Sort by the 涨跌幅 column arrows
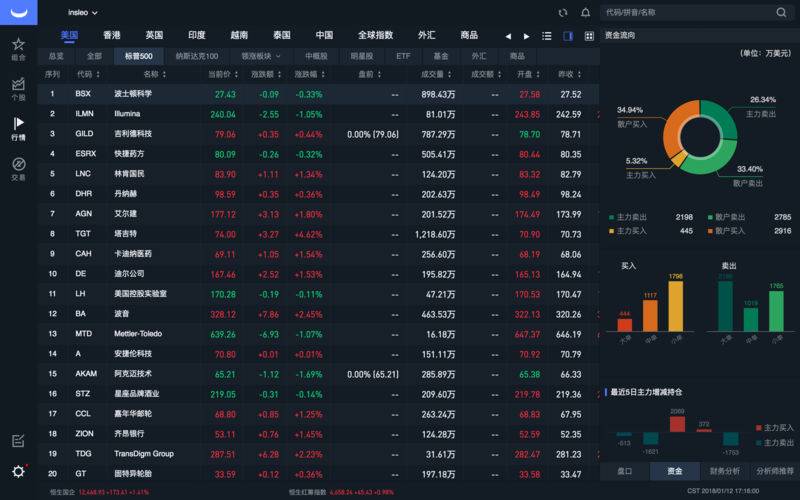The image size is (800, 500). [323, 74]
